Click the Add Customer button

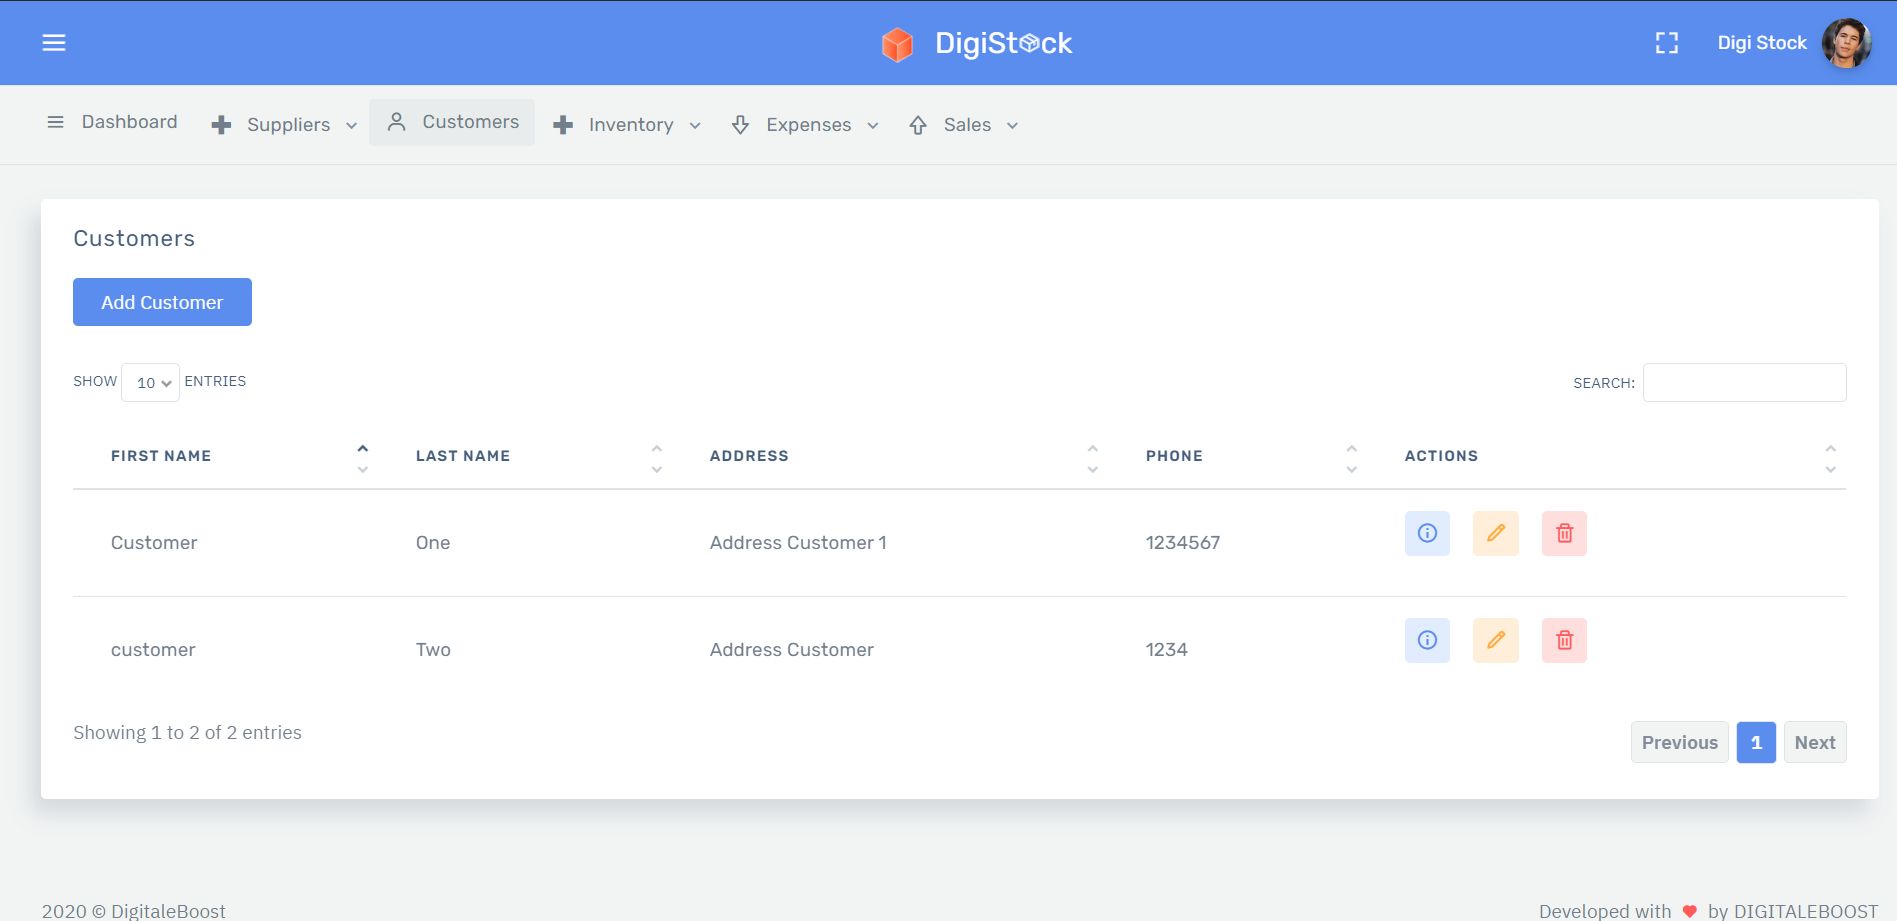point(162,302)
